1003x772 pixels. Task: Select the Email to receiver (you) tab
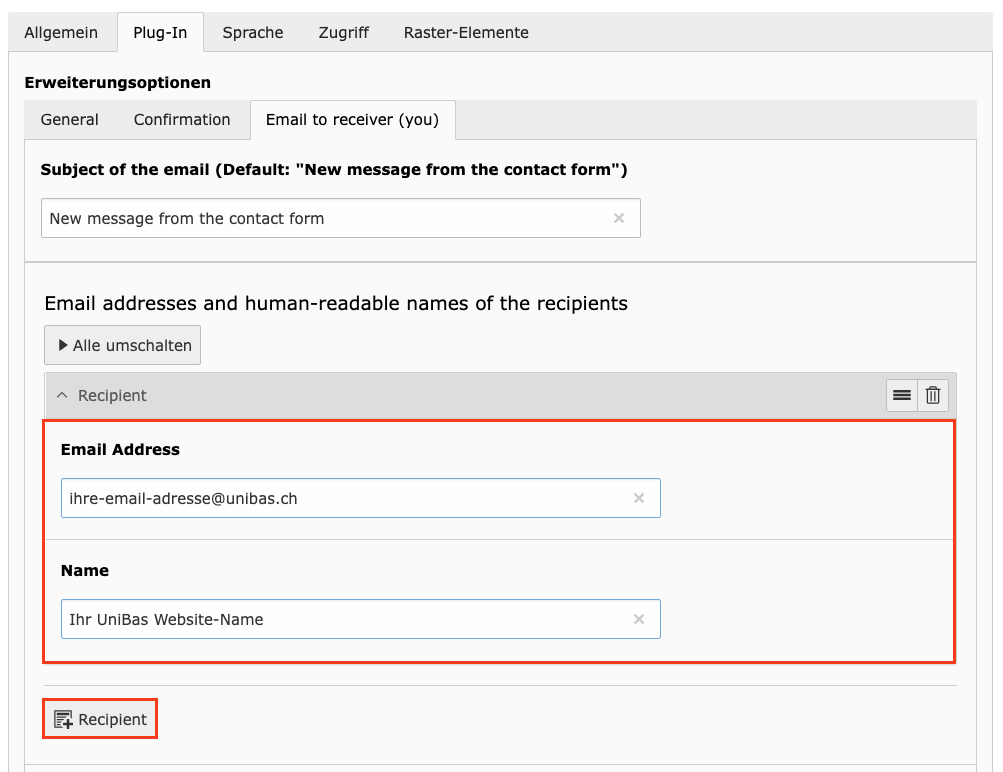(352, 119)
